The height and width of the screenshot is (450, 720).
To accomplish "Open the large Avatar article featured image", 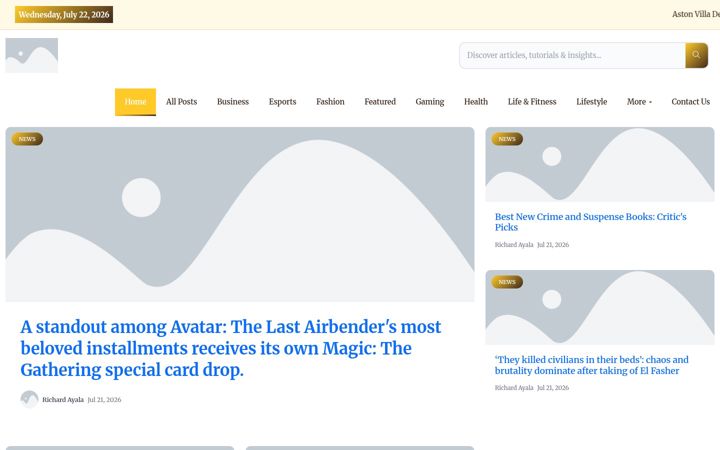I will coord(240,214).
